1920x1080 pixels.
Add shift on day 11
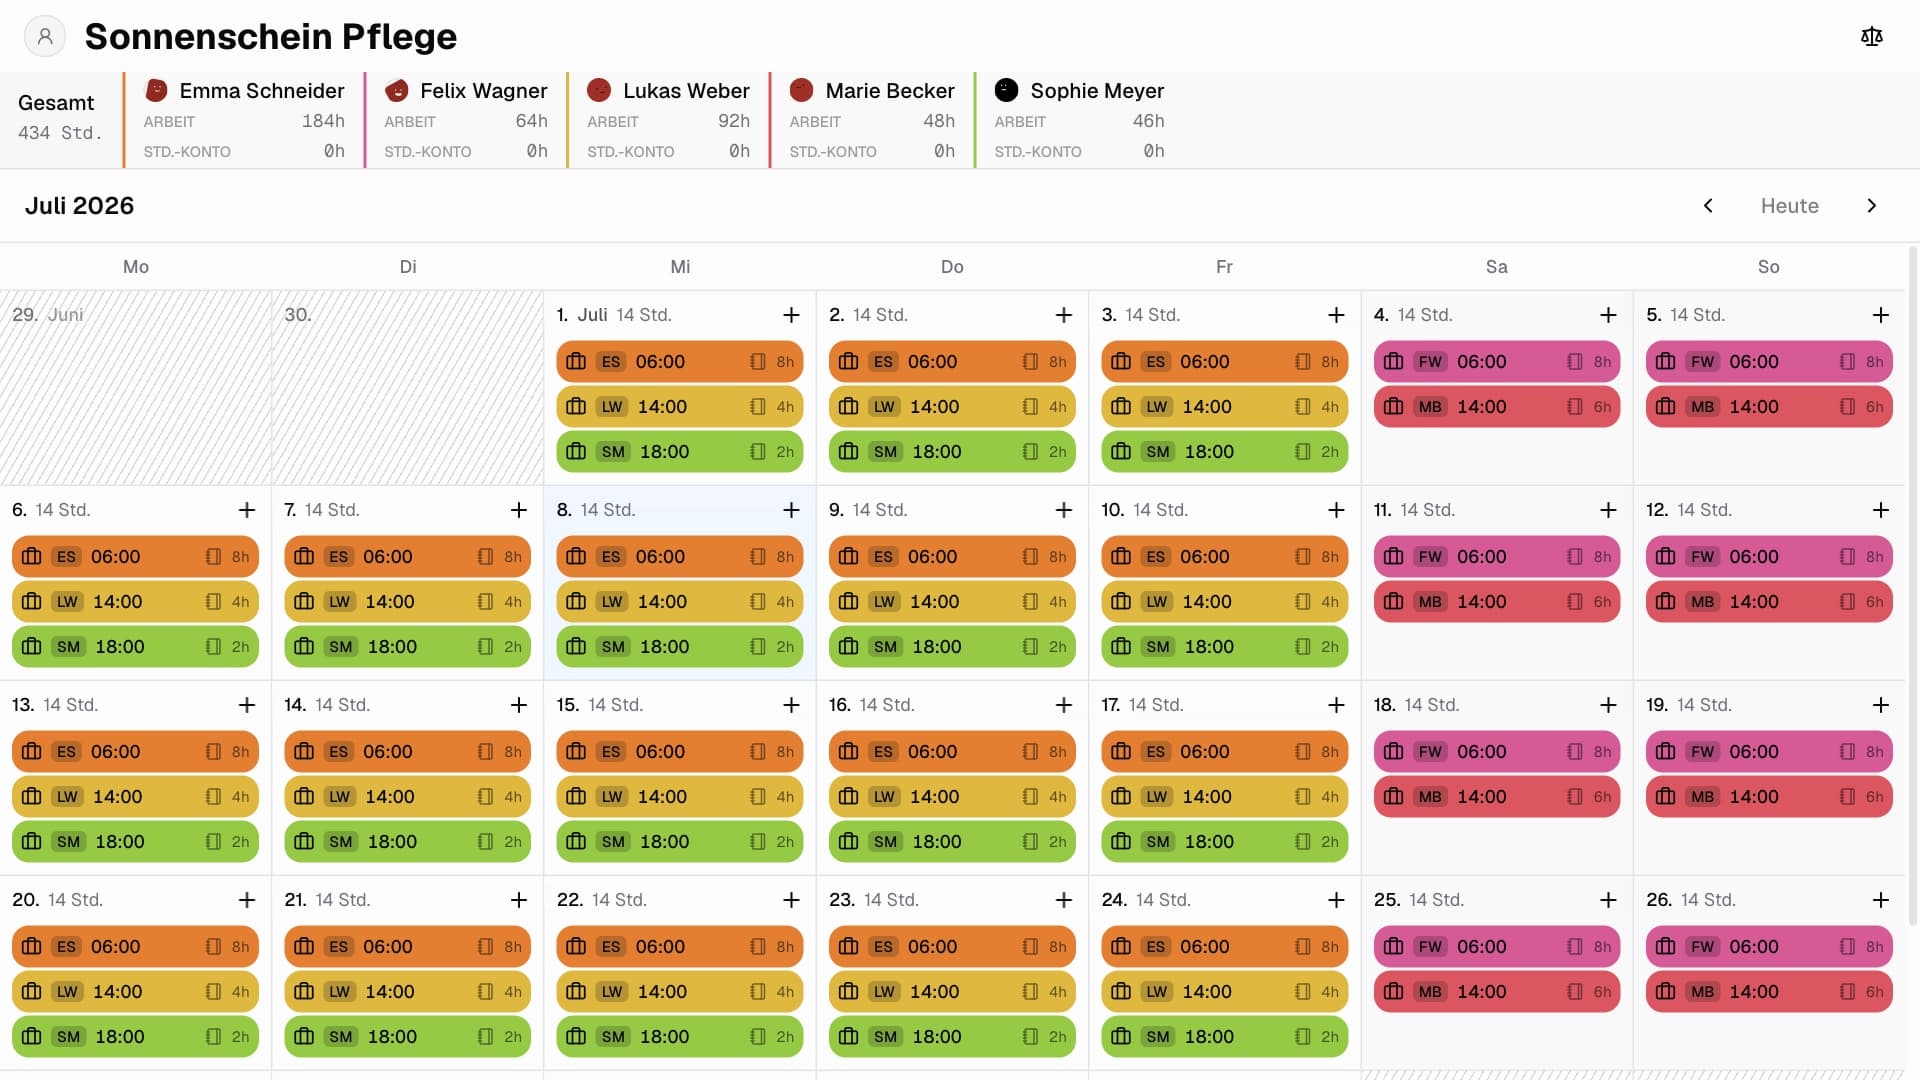click(x=1608, y=510)
